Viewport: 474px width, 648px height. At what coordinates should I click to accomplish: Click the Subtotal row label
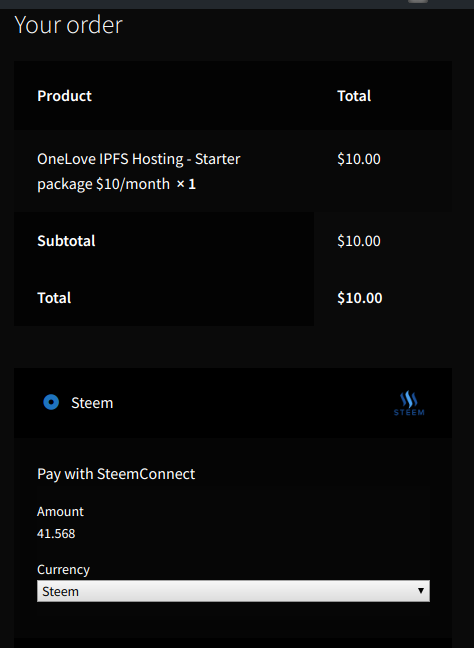point(66,241)
